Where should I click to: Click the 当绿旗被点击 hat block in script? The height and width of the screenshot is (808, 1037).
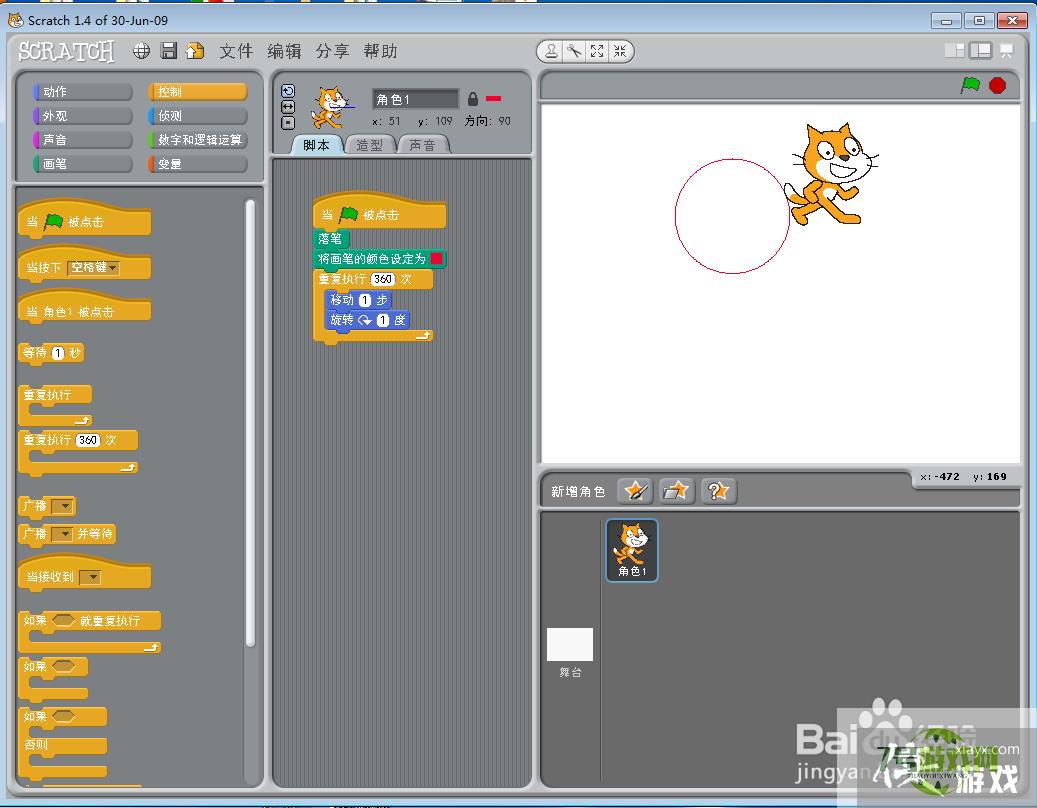click(379, 212)
